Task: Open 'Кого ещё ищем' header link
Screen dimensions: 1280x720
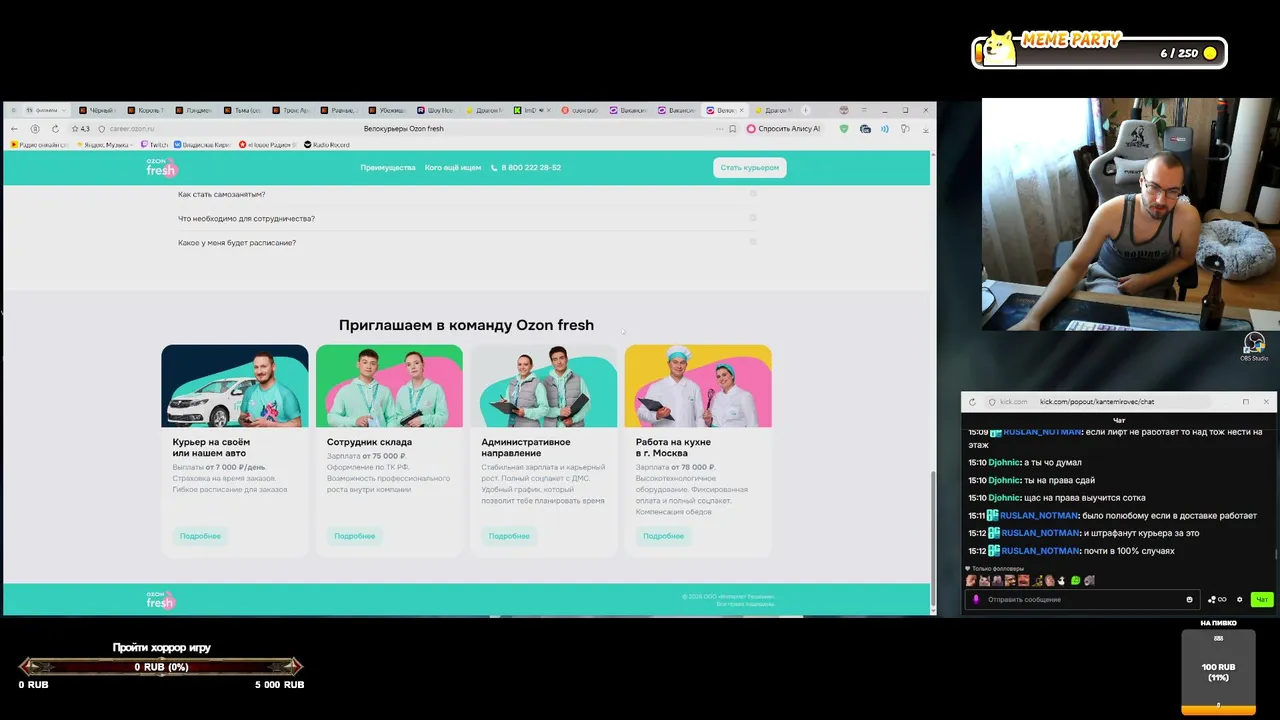Action: pos(453,168)
